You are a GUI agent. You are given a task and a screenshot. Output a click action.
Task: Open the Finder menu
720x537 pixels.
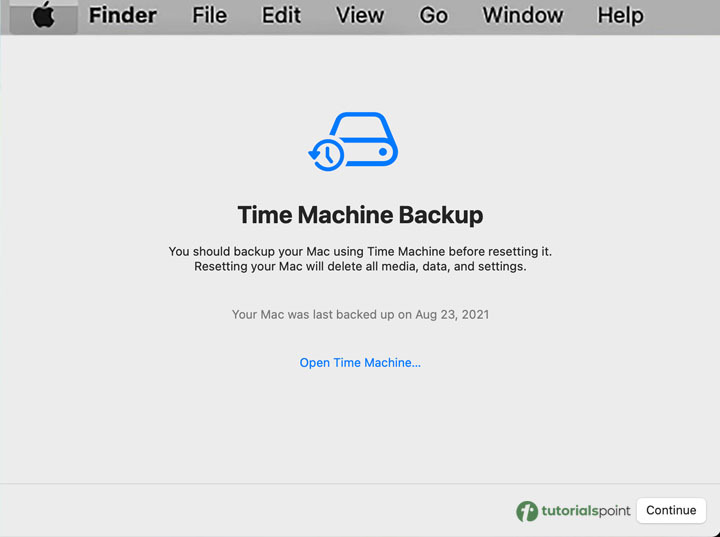[x=122, y=16]
